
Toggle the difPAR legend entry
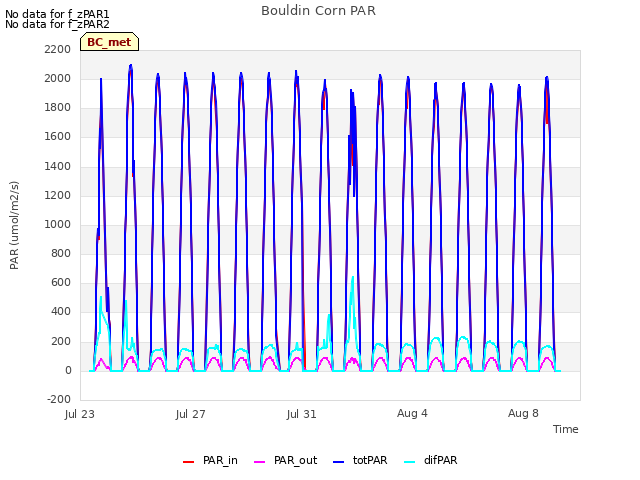431,460
